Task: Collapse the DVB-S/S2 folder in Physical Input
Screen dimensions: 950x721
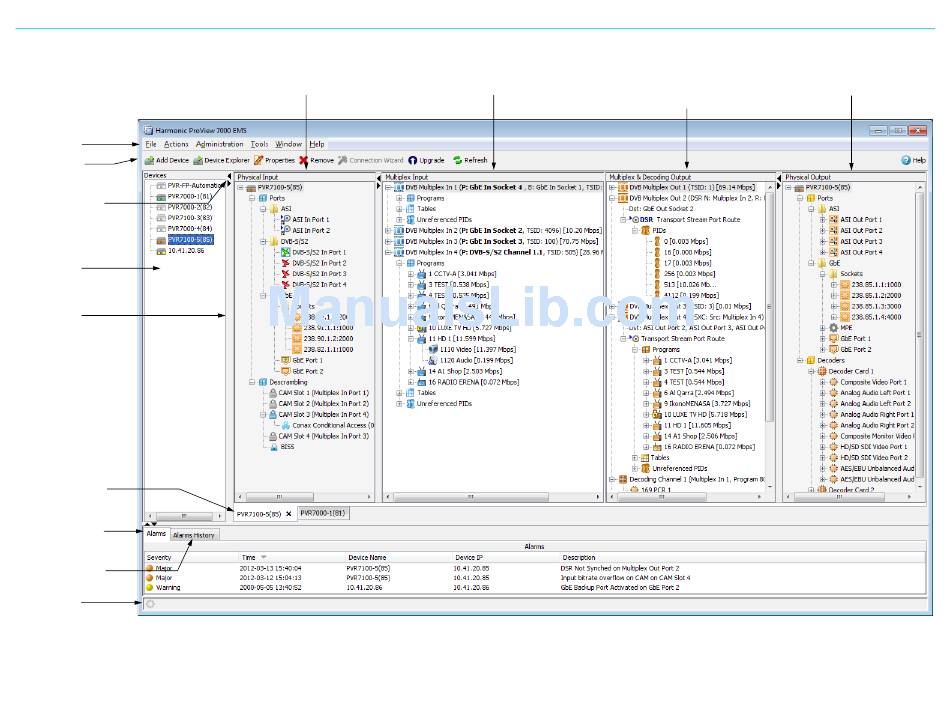Action: 264,241
